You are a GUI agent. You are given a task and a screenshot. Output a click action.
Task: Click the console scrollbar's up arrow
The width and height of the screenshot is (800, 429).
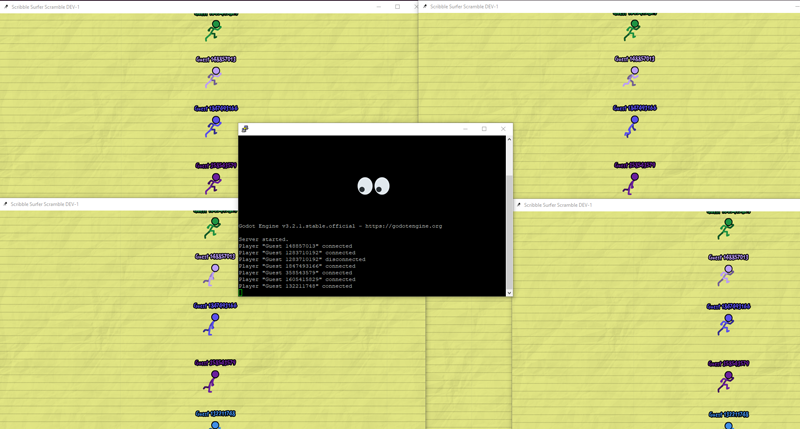click(x=509, y=140)
